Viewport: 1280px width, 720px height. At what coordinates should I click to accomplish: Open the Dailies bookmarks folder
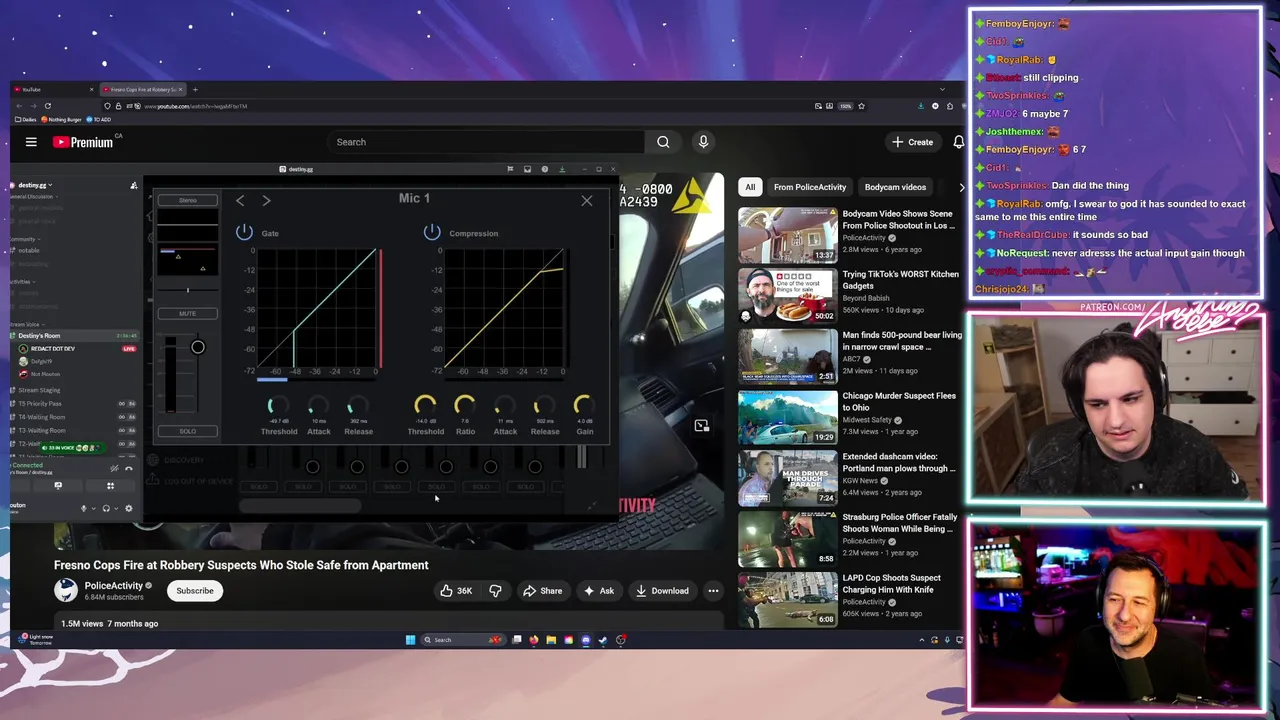tap(27, 120)
